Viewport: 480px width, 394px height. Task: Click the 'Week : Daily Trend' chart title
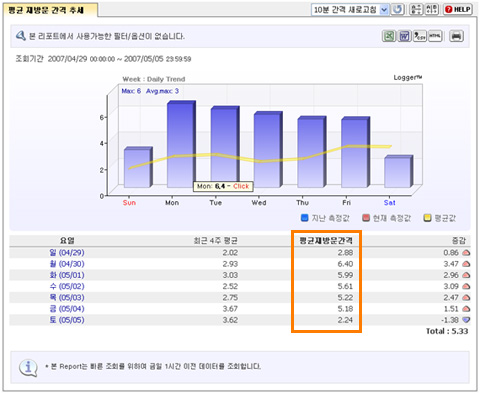click(x=154, y=79)
